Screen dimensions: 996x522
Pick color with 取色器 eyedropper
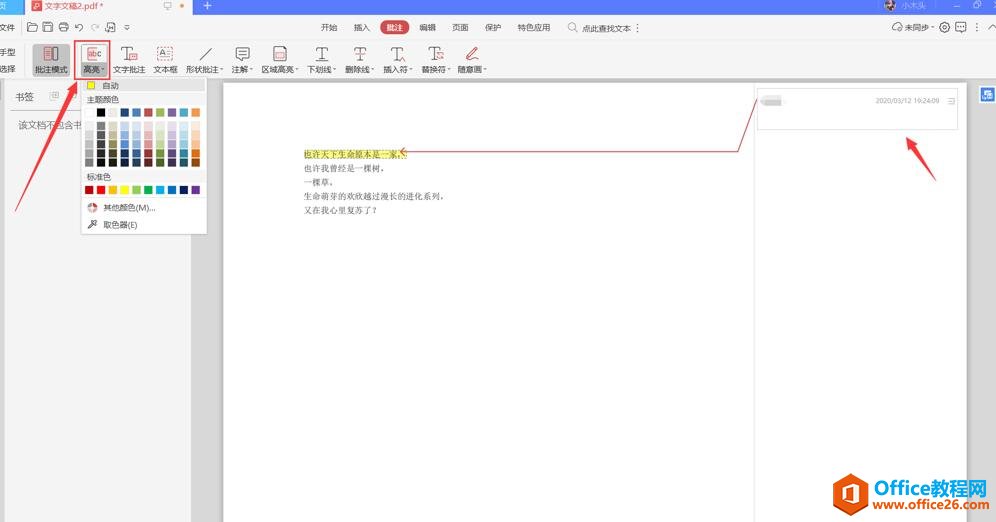point(120,225)
